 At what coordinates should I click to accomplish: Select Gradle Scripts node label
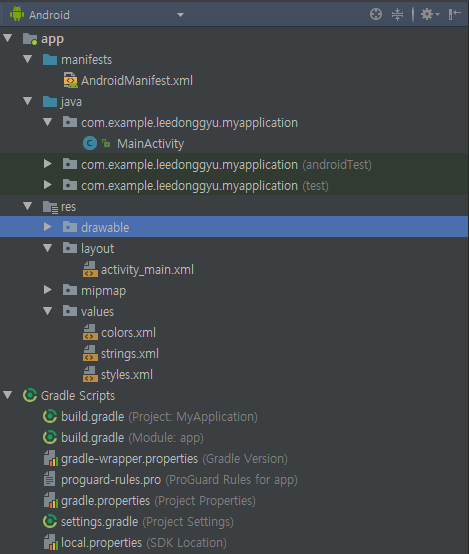tap(78, 396)
